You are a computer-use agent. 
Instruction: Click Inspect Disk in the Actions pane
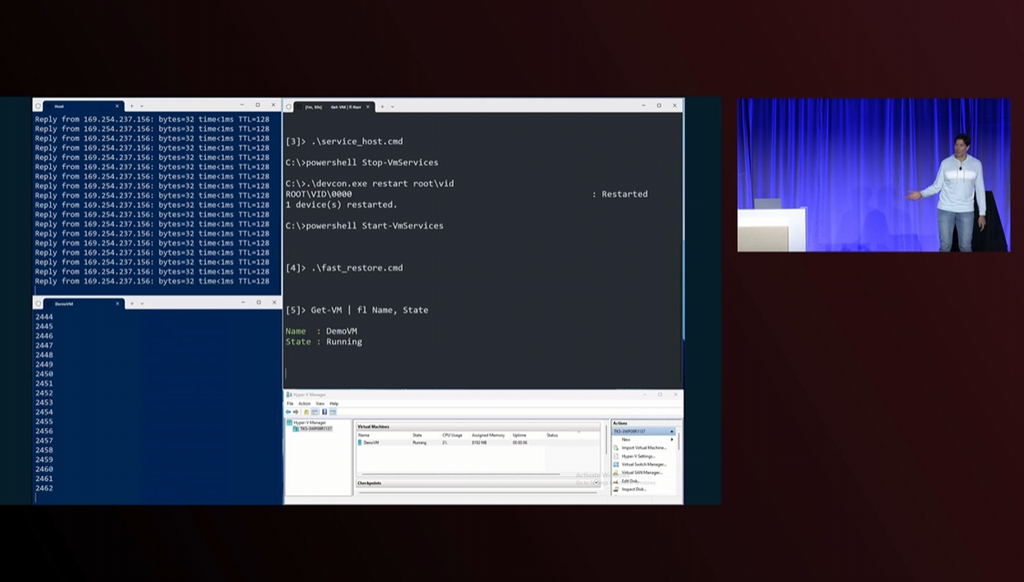(x=634, y=489)
